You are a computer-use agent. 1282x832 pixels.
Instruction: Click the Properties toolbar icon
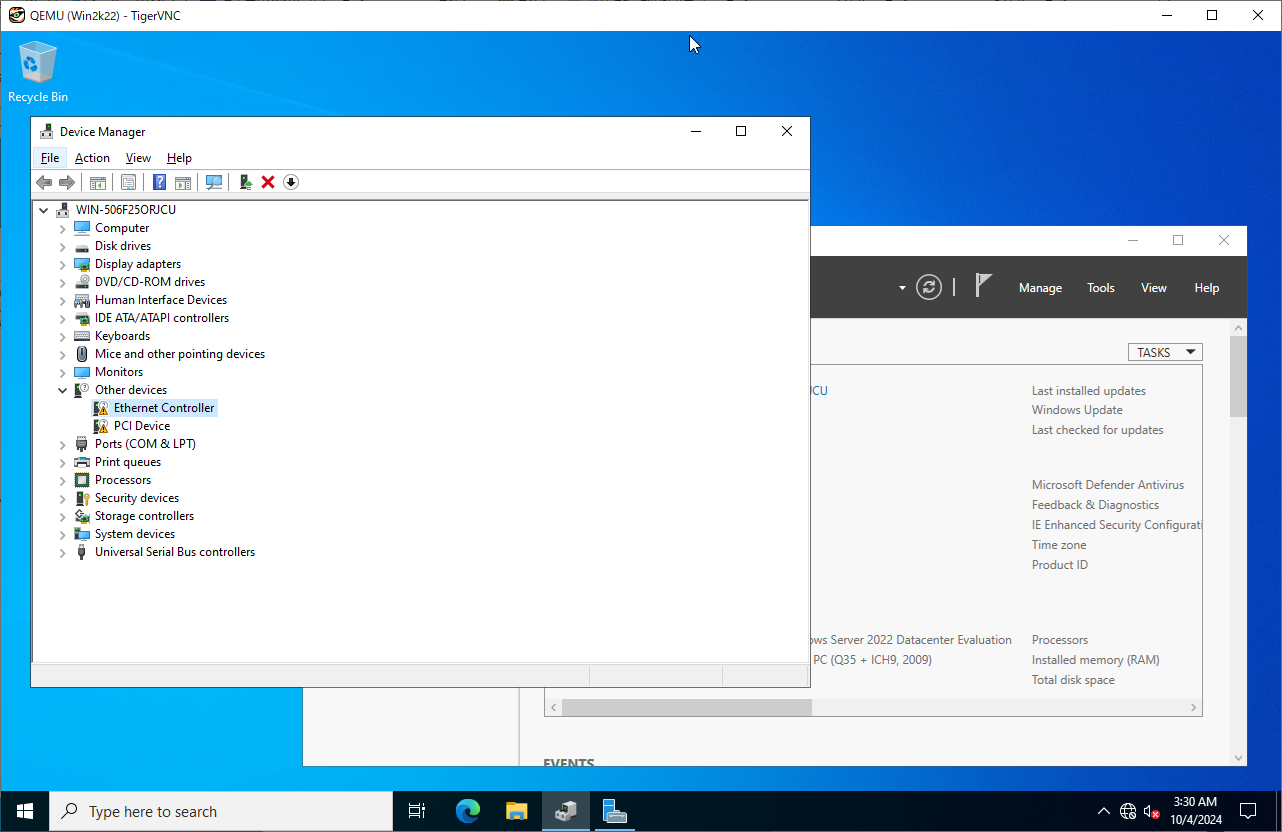[128, 182]
